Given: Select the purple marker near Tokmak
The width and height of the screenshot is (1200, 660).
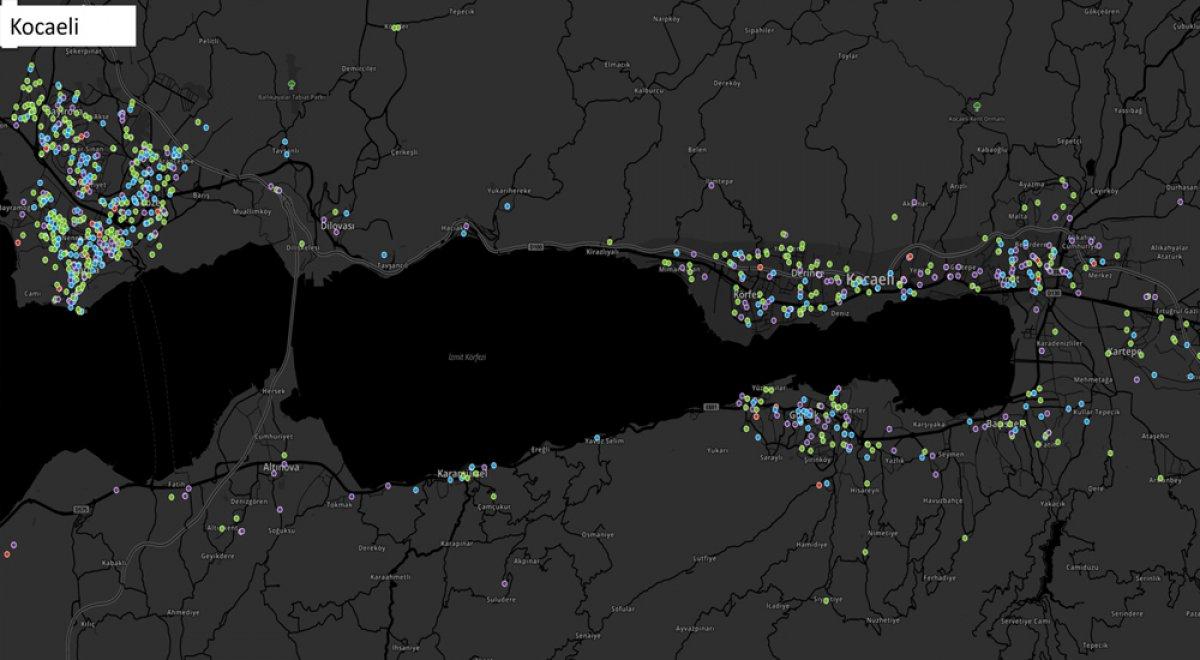Looking at the screenshot, I should point(351,496).
